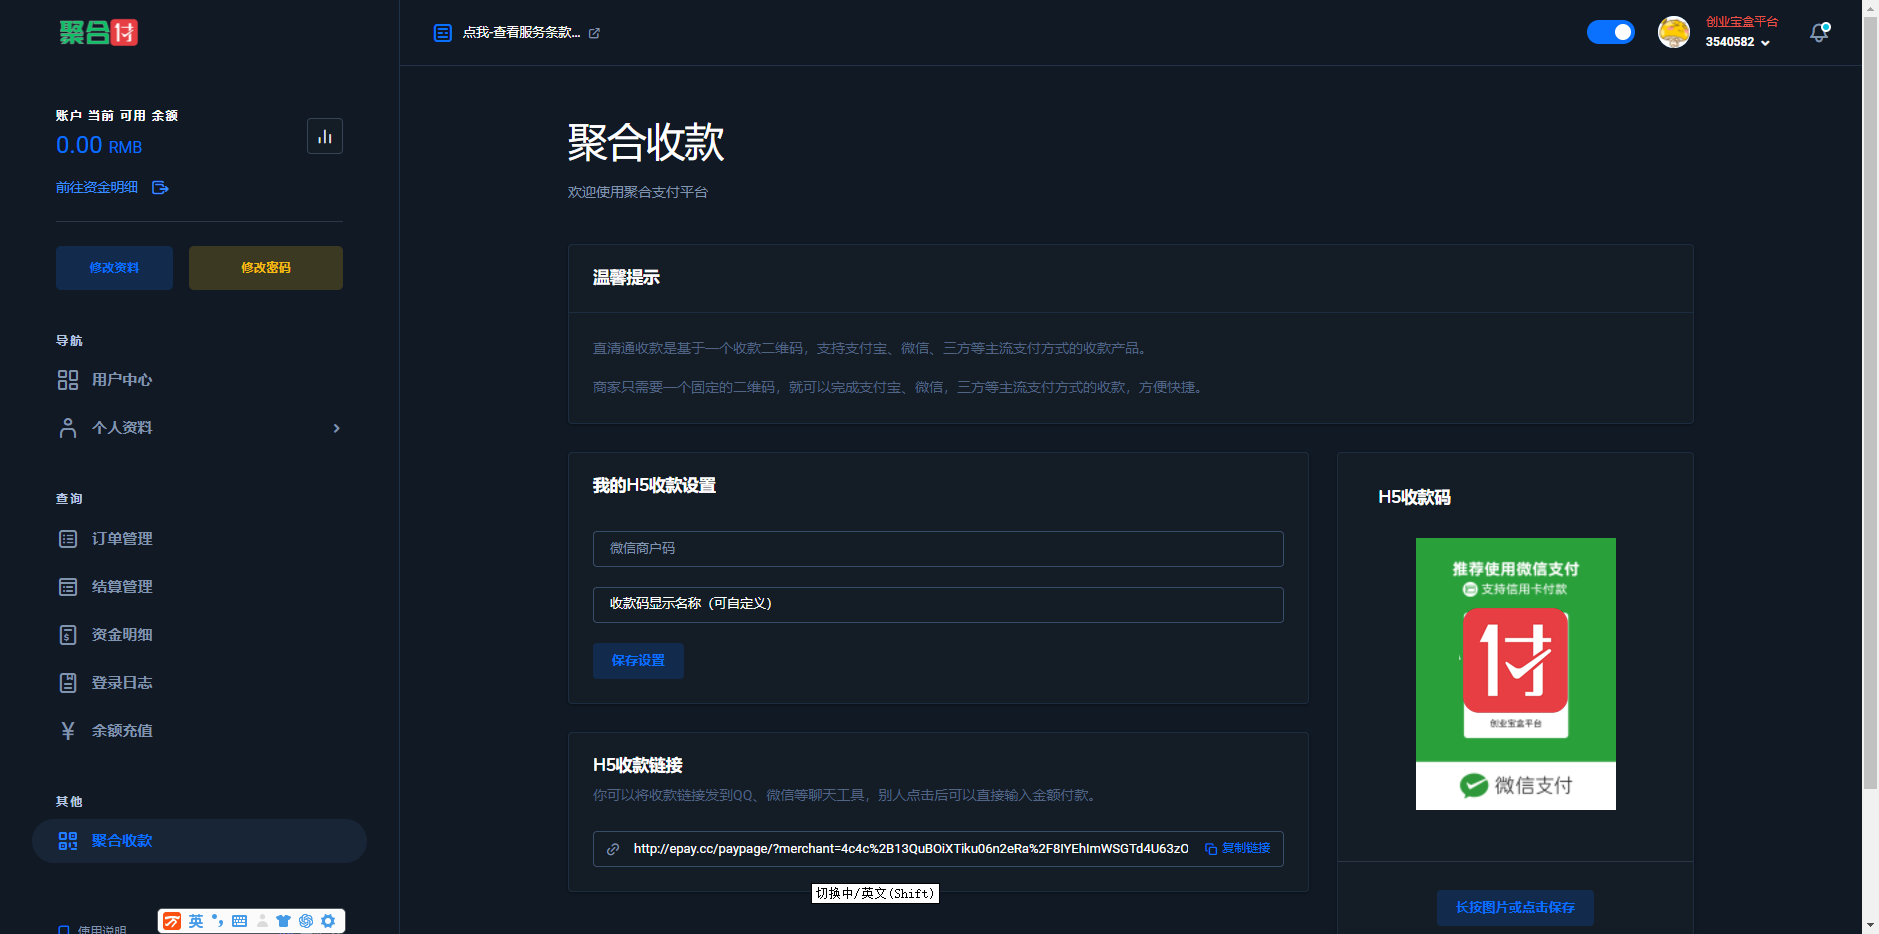Switch IME language by clicking 英 icon

(x=194, y=920)
